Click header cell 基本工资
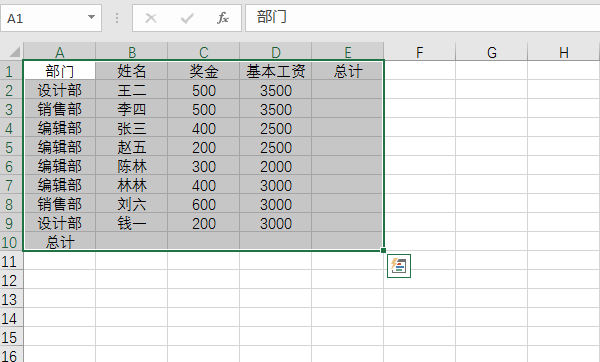Viewport: 600px width, 362px height. click(276, 70)
